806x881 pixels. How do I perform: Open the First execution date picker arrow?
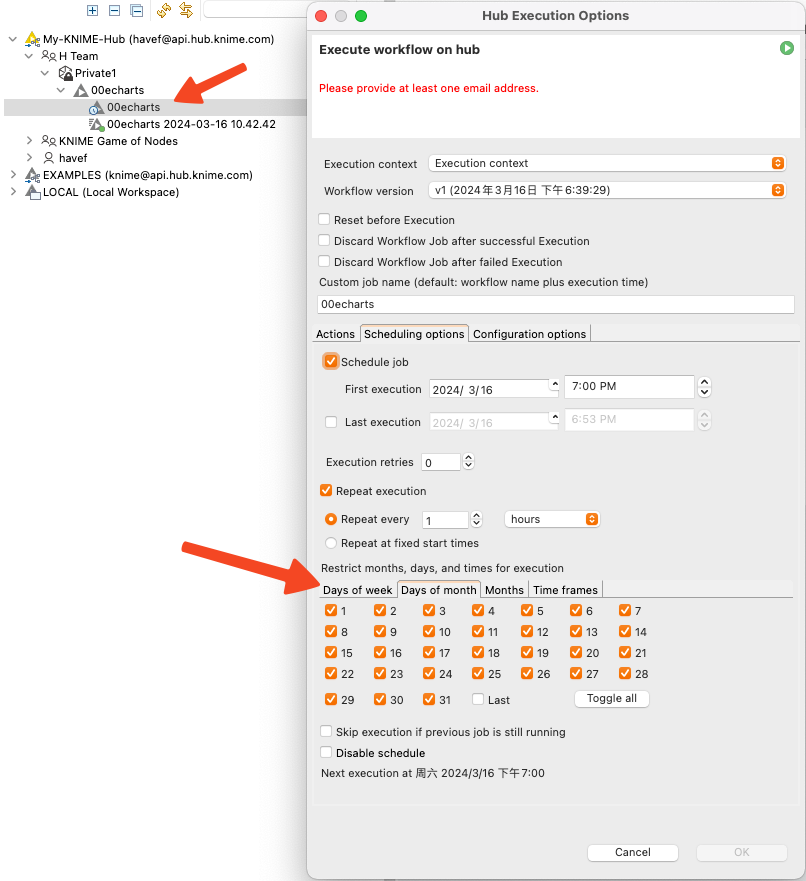(x=555, y=385)
